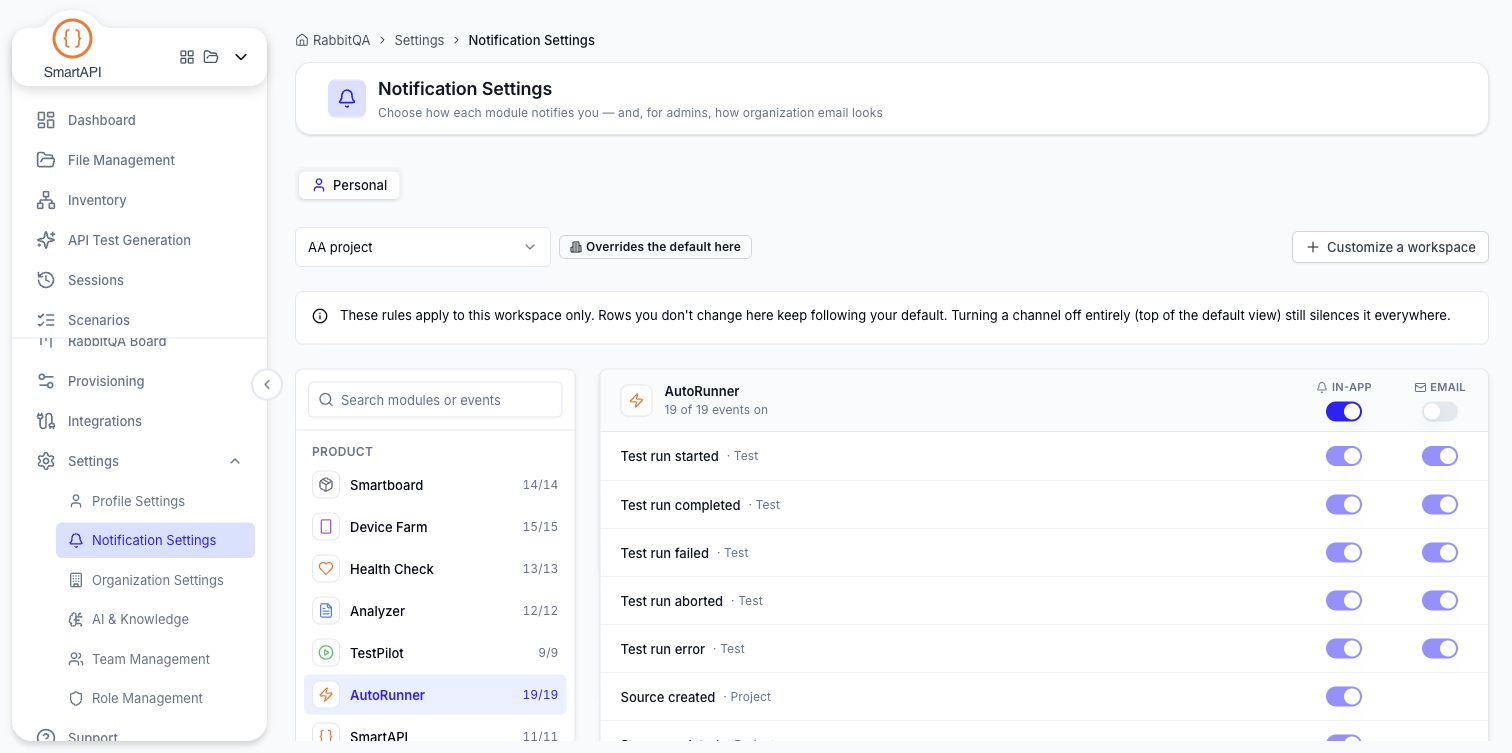Click the Analyzer document icon

tap(326, 611)
